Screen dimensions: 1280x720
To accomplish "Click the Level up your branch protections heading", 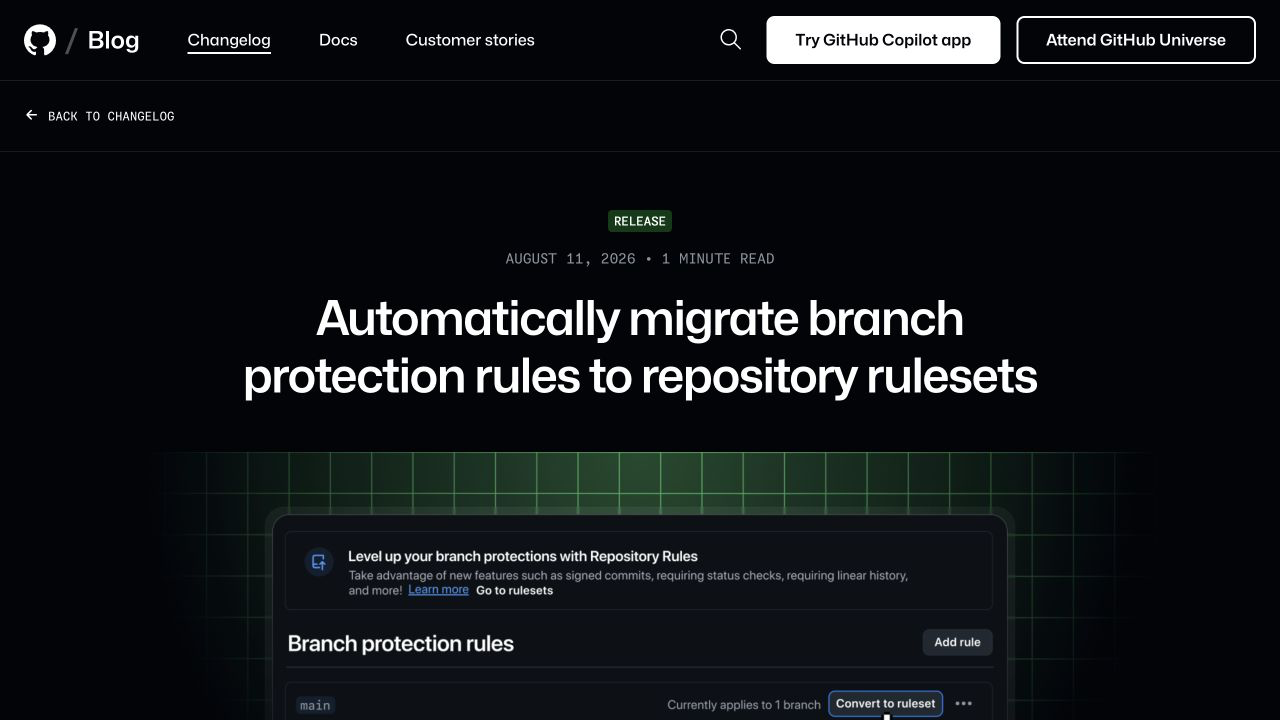I will (x=523, y=556).
